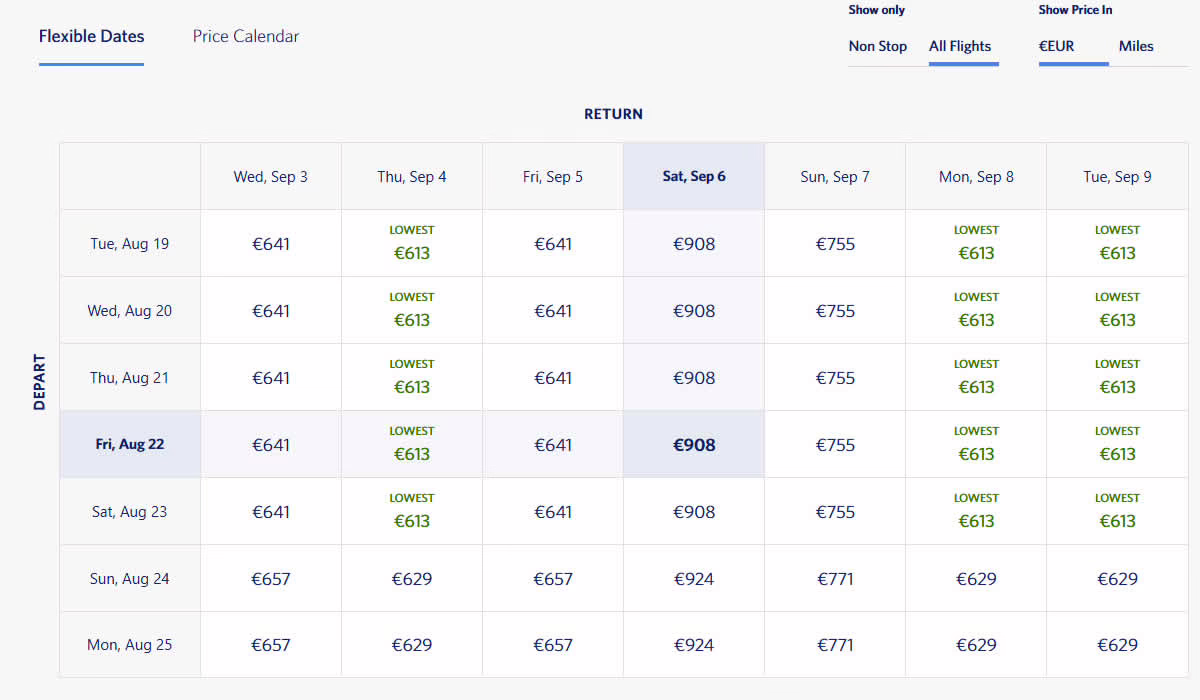This screenshot has width=1200, height=700.
Task: Select the Flexible Dates tab
Action: (91, 37)
